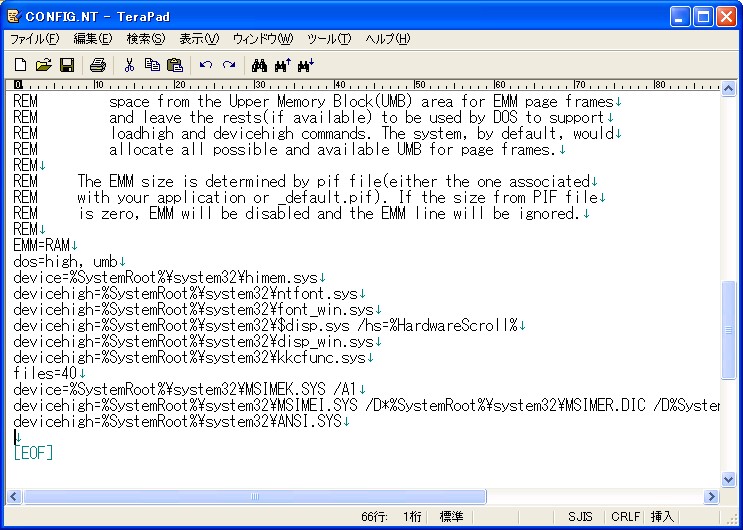This screenshot has width=743, height=530.
Task: Click the vertical scrollbar down arrow
Action: click(x=728, y=479)
